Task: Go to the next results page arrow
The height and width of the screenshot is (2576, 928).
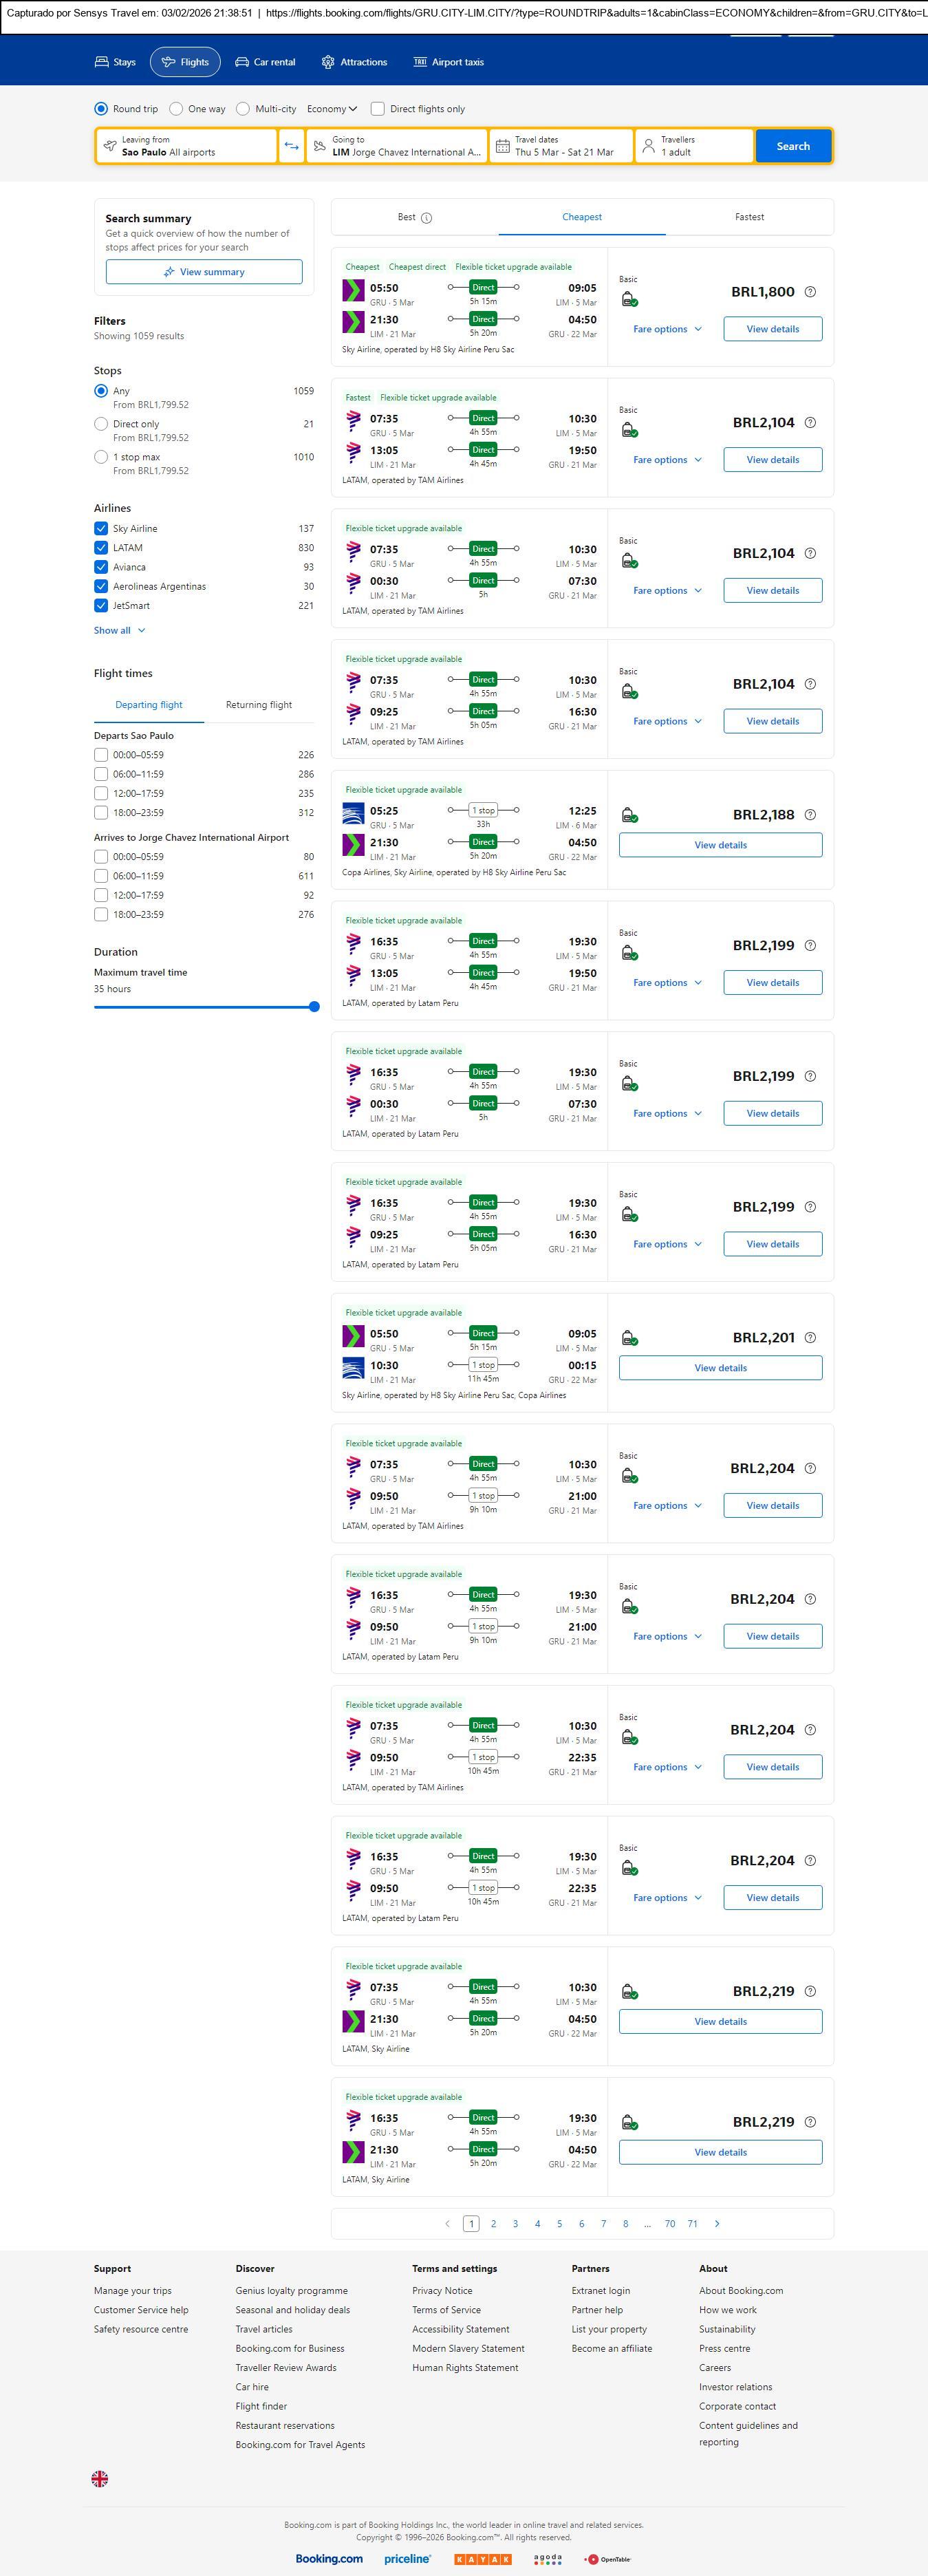Action: click(x=717, y=2223)
